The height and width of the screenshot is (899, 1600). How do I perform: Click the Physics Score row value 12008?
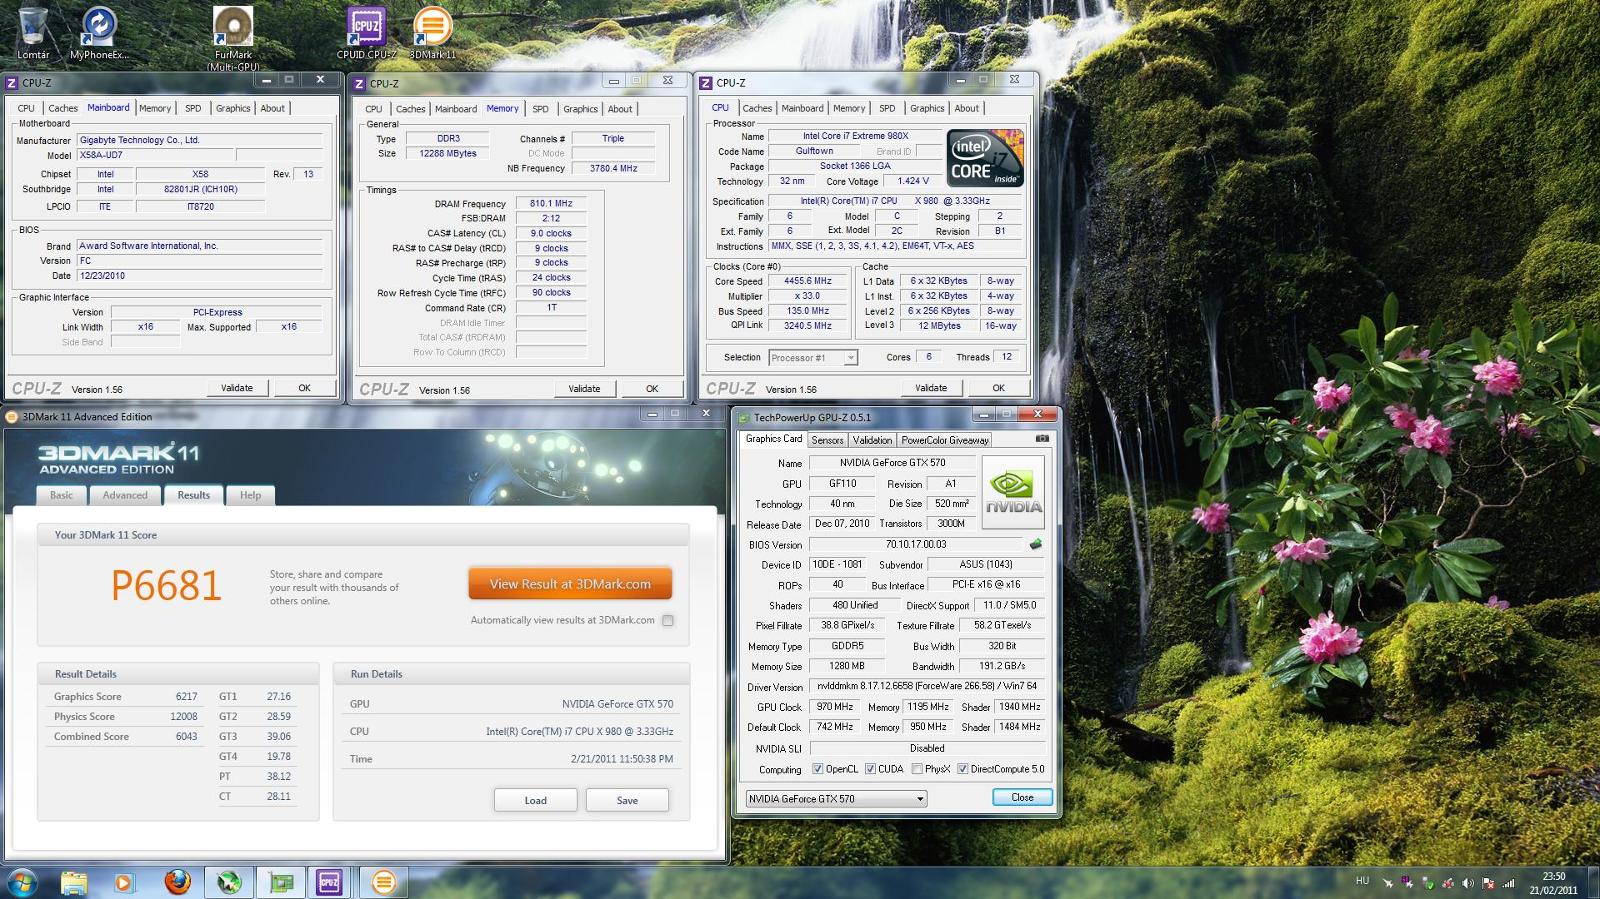pyautogui.click(x=183, y=716)
